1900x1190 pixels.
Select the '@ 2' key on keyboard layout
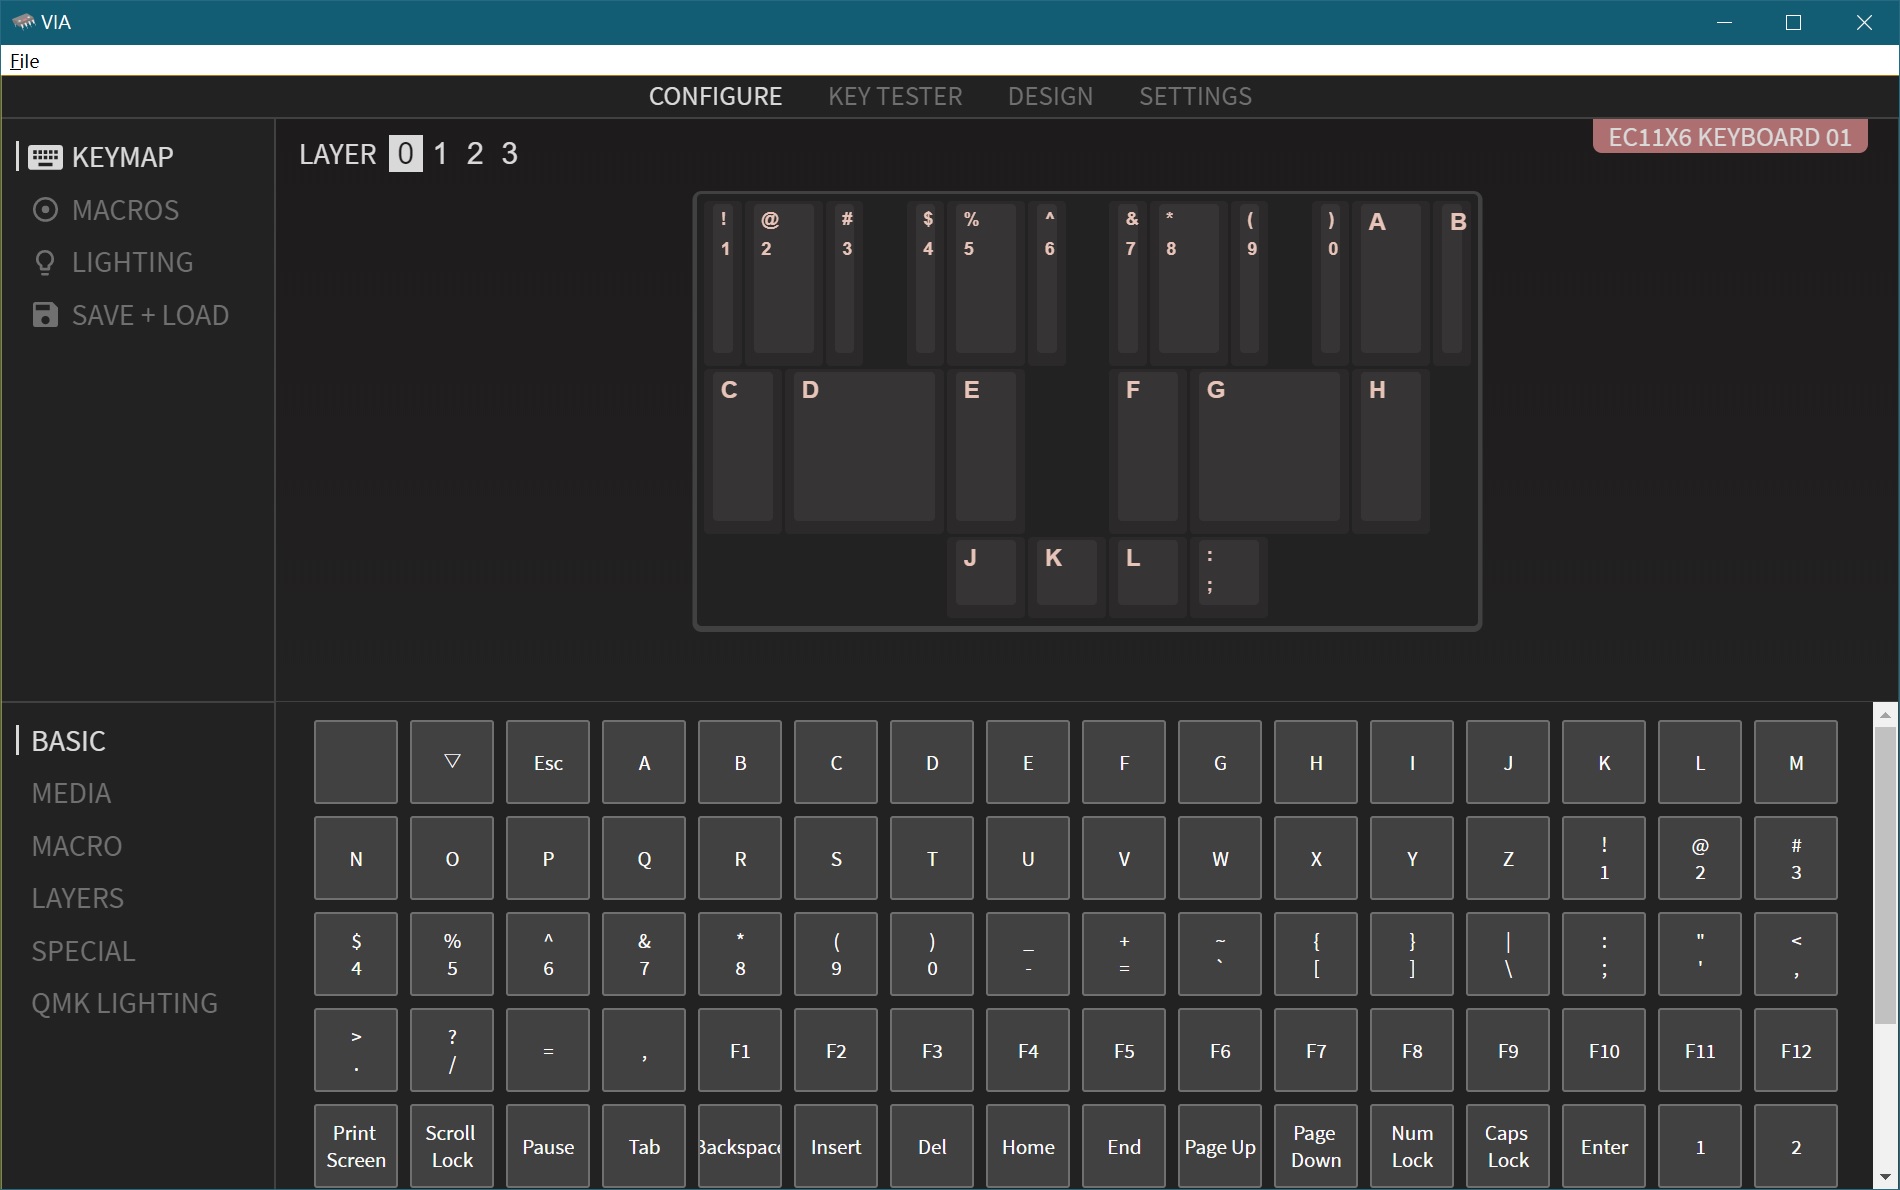[783, 282]
